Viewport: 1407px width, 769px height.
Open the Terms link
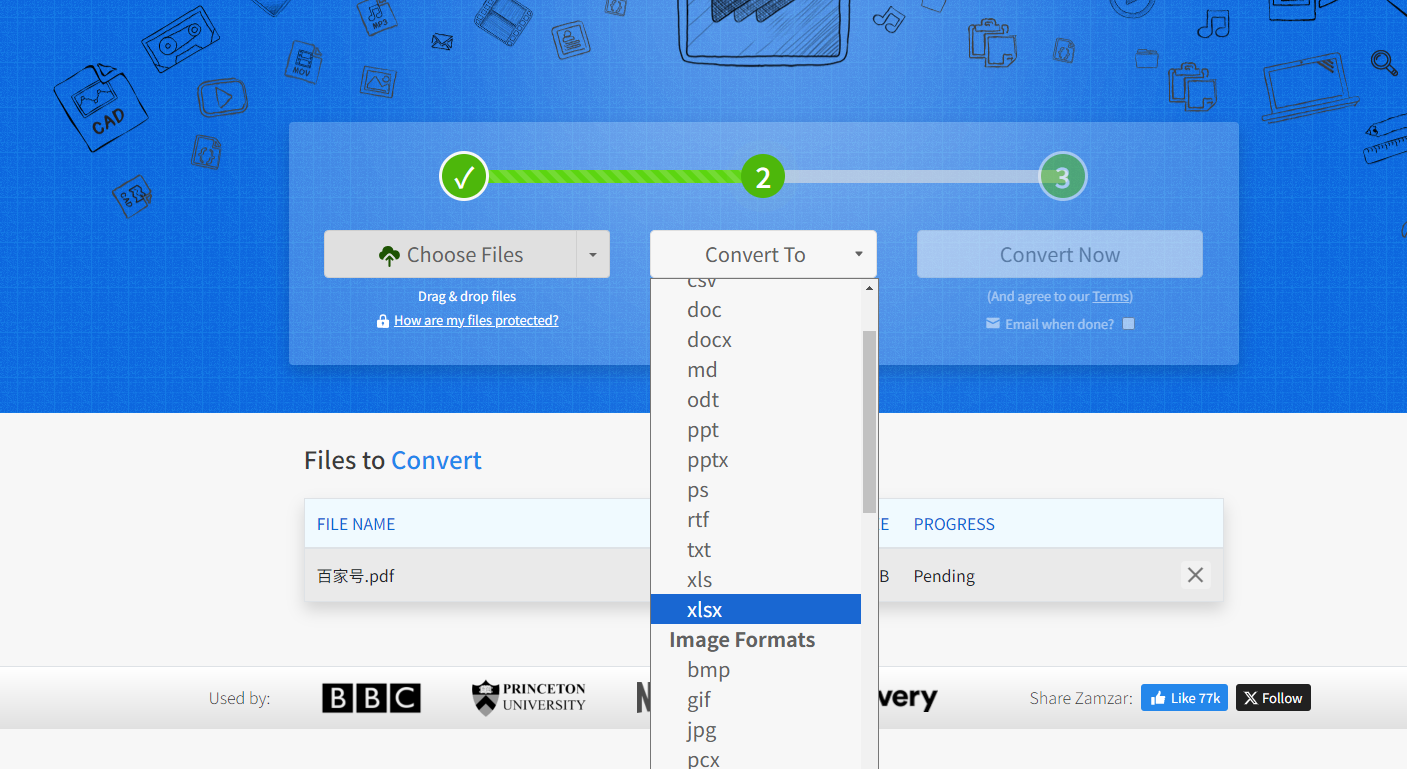click(x=1110, y=296)
